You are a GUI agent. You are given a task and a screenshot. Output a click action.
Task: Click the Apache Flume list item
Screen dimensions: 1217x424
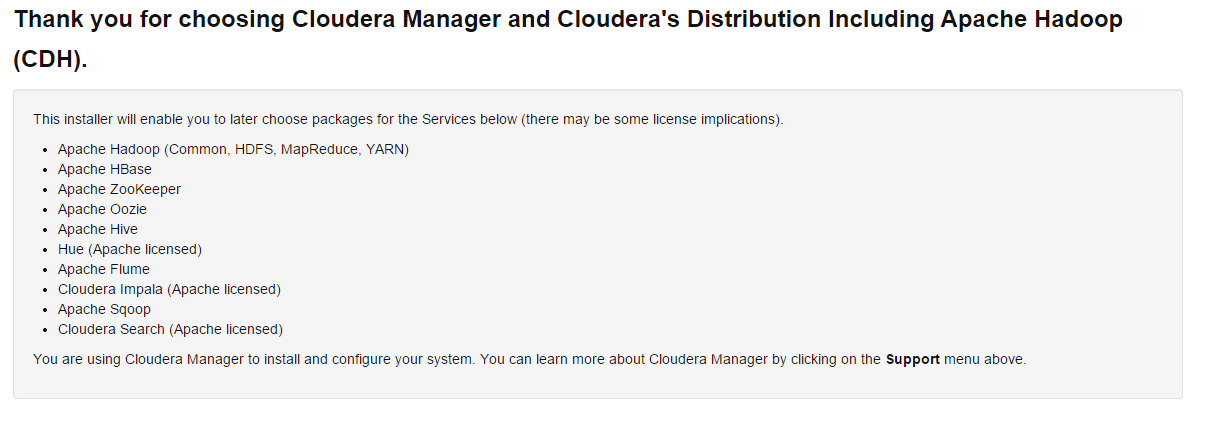pos(104,269)
